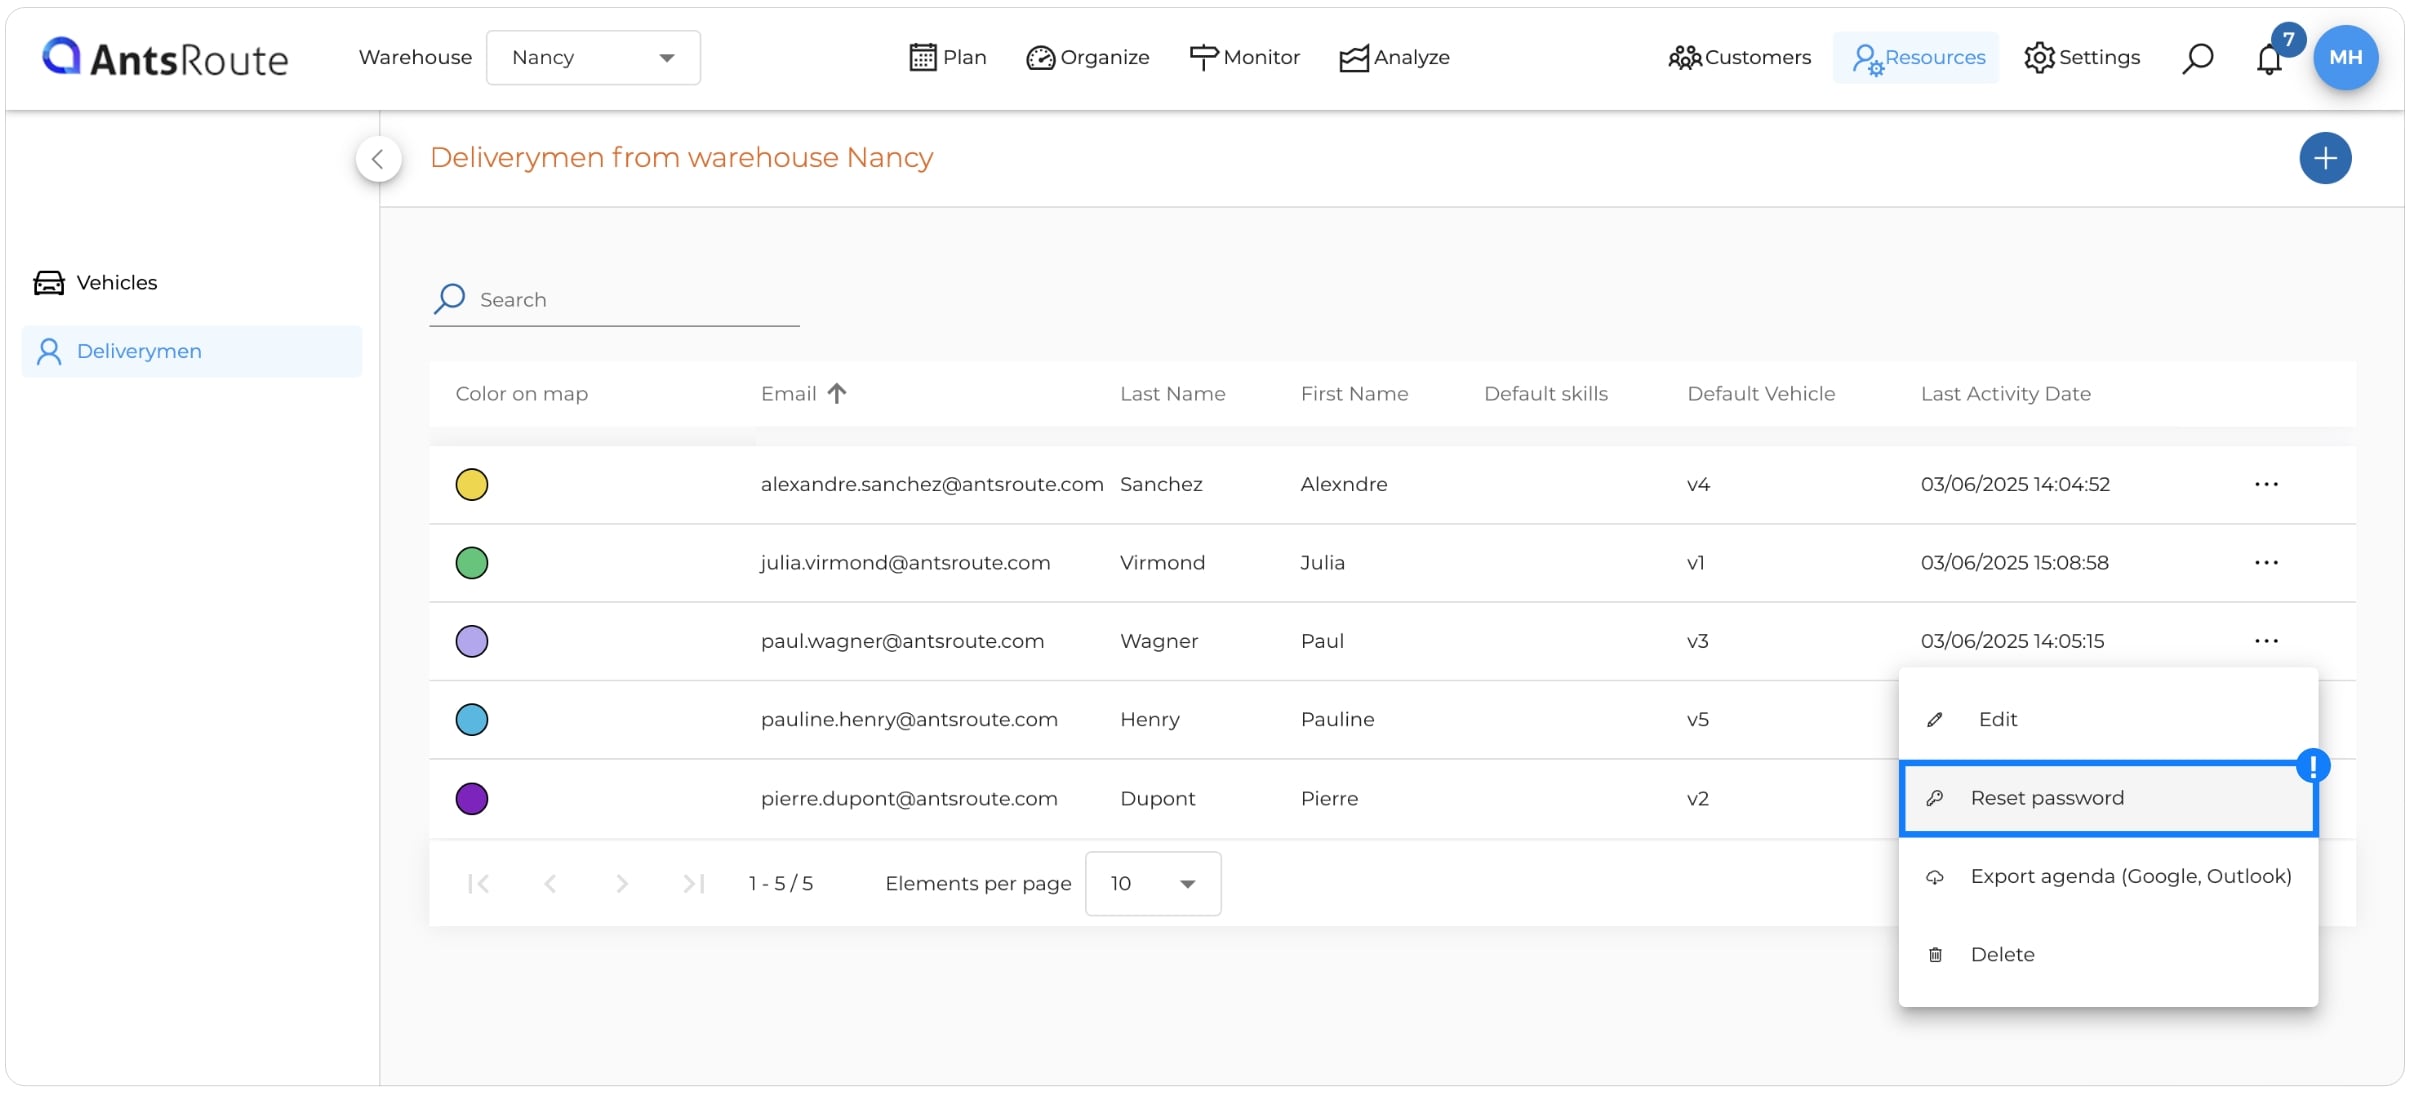2410x1093 pixels.
Task: Click the 1 - 5 / 5 pagination count
Action: click(781, 883)
